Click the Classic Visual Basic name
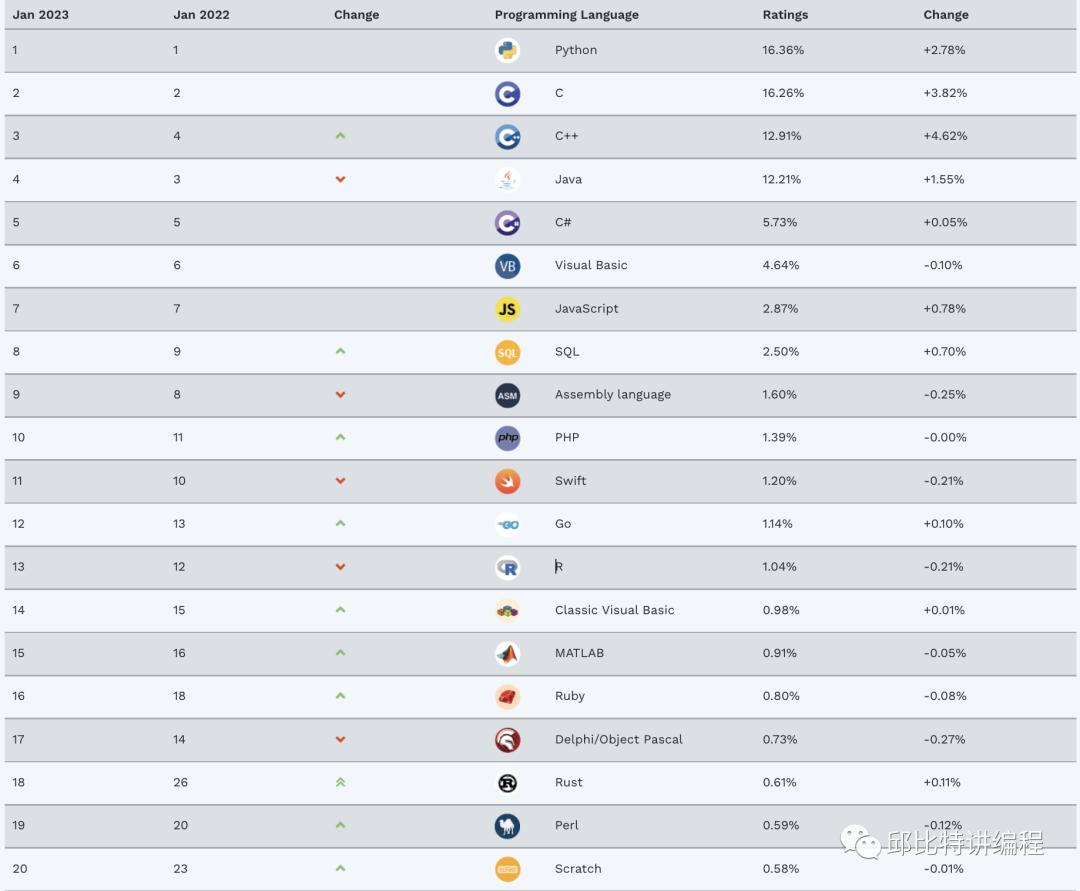Viewport: 1080px width, 891px height. point(614,610)
